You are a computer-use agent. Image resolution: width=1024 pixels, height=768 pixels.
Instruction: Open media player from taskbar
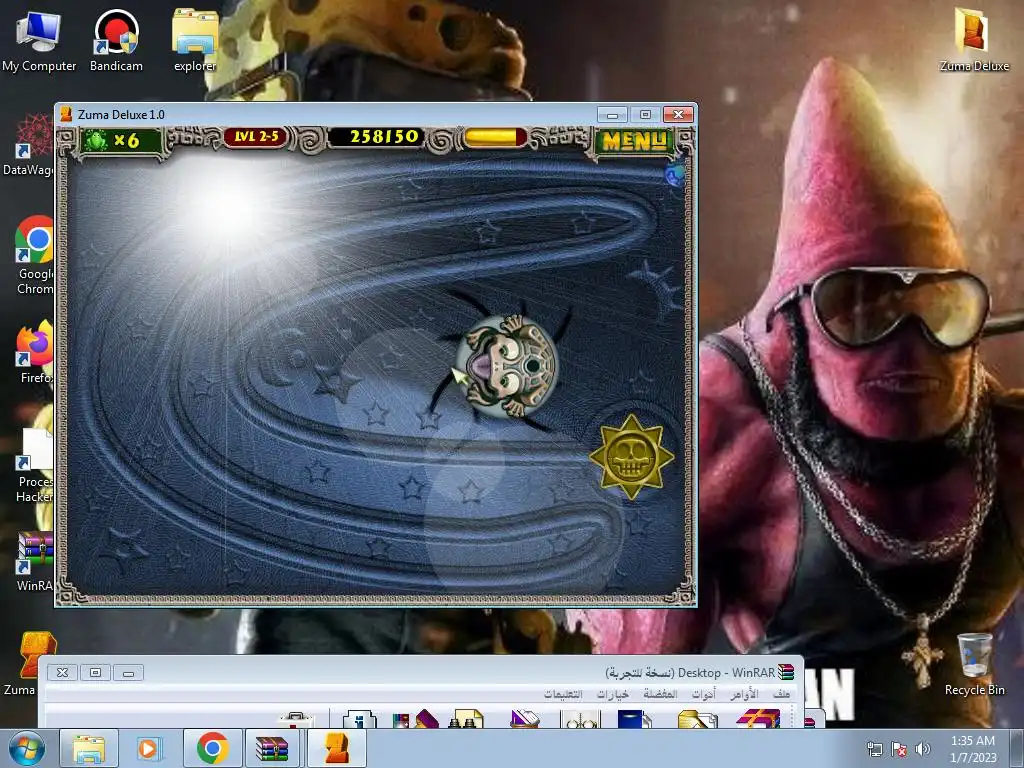149,748
